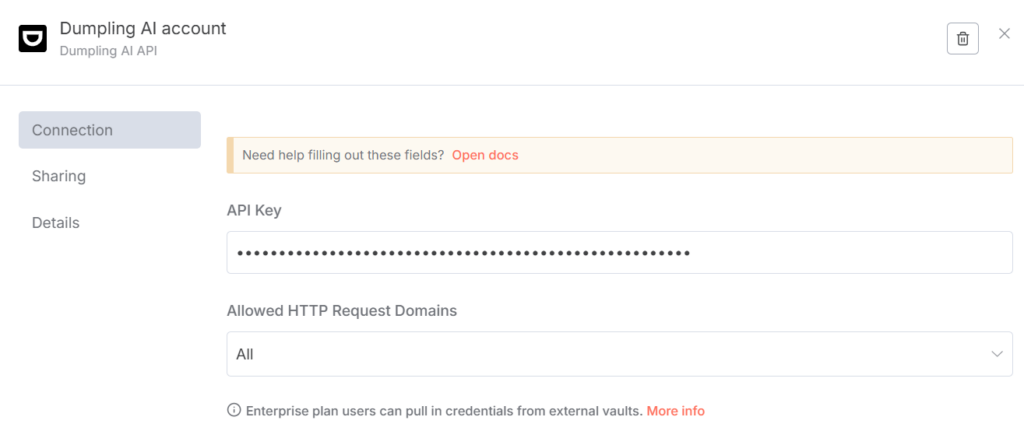Screen dimensions: 1024x445
Task: Click 'Allowed HTTP Request Domains' label
Action: 341,310
